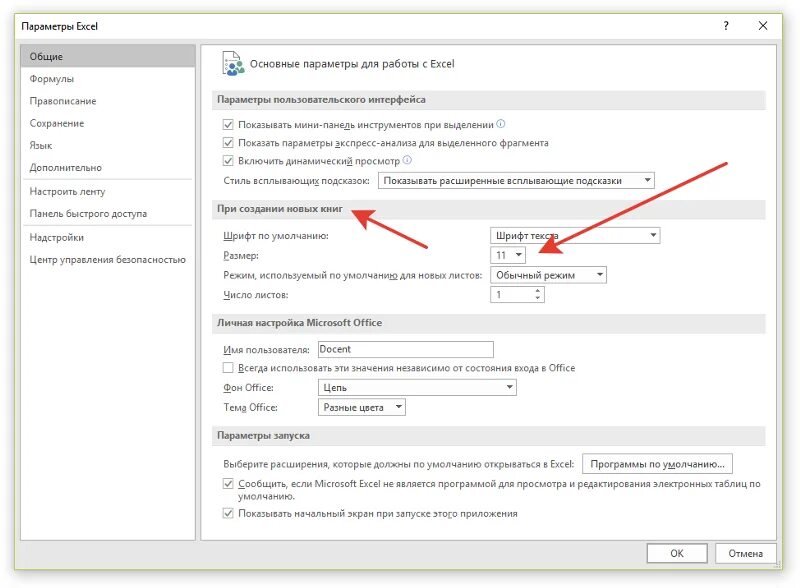Open Настроить ленту category
Viewport: 800px width, 588px height.
[108, 191]
